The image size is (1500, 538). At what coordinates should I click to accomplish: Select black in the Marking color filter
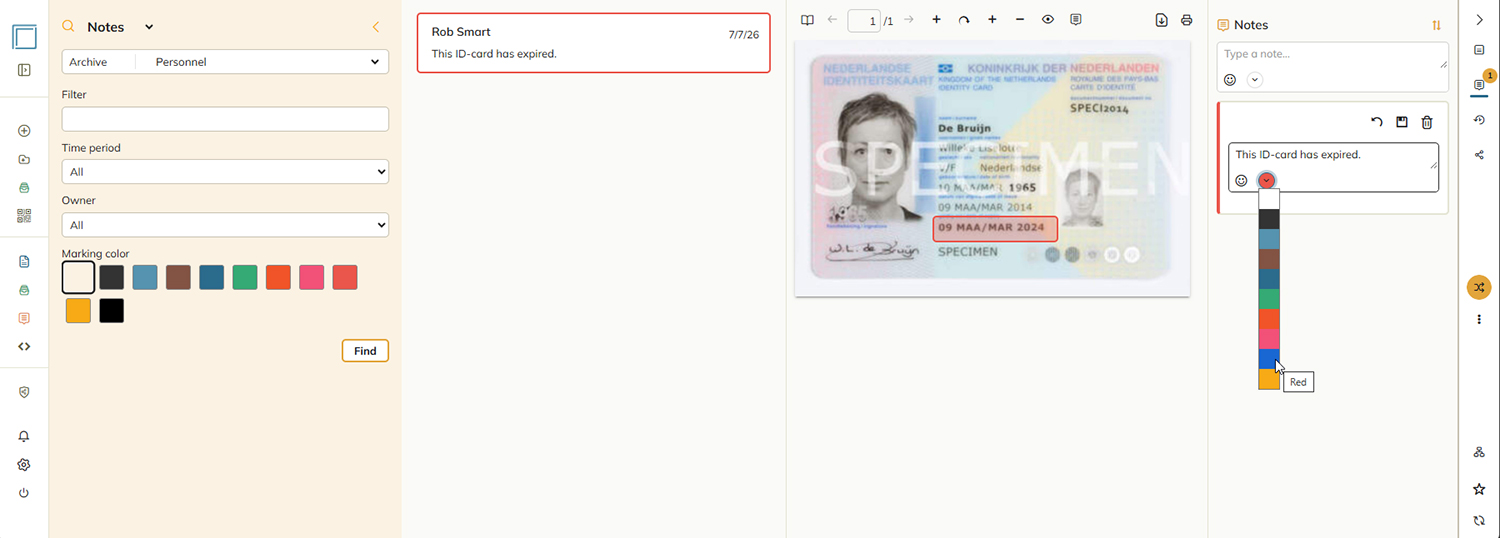(x=111, y=310)
